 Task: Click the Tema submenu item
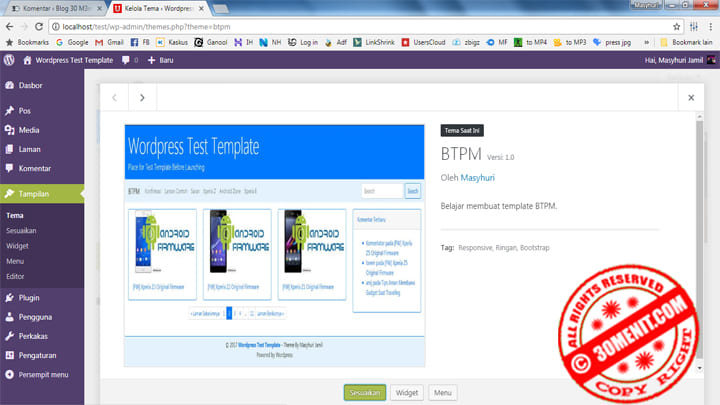coord(15,215)
